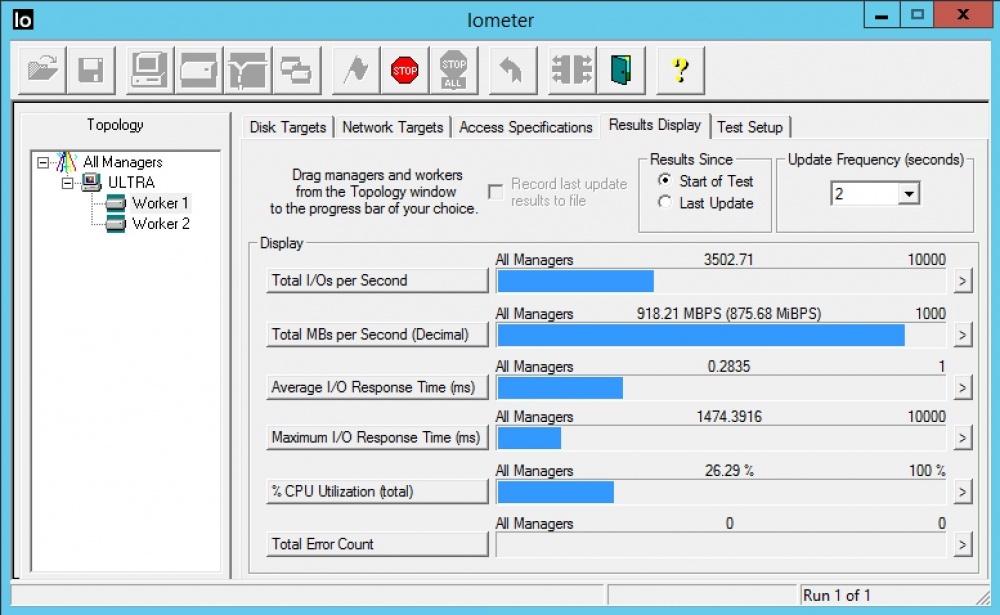
Task: Select Worker 2 in topology tree
Action: (x=161, y=224)
